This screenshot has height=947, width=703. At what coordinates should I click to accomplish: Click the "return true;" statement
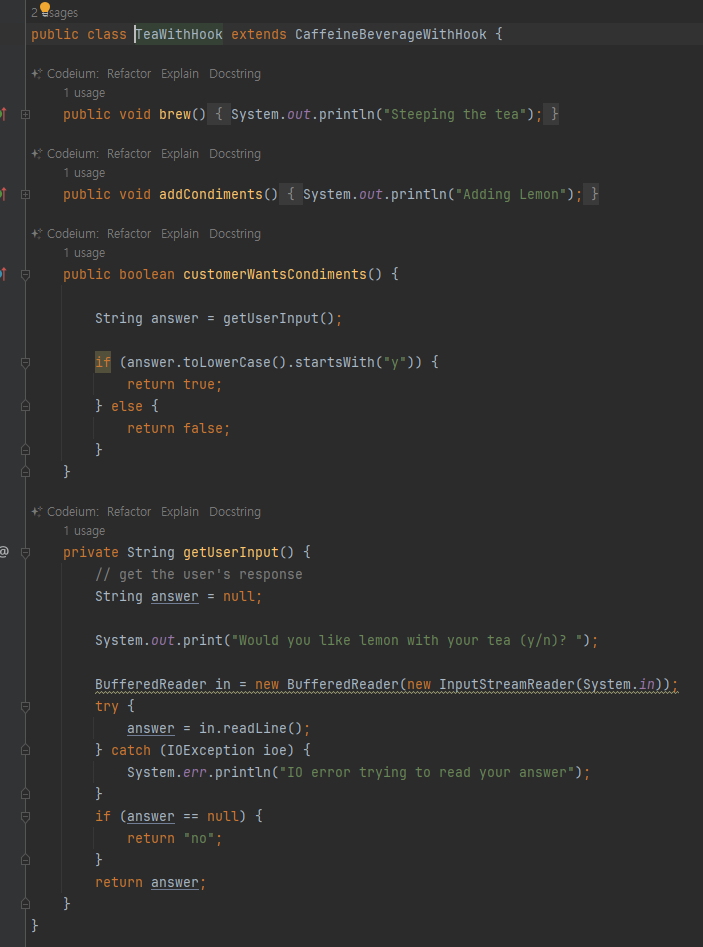pos(175,384)
